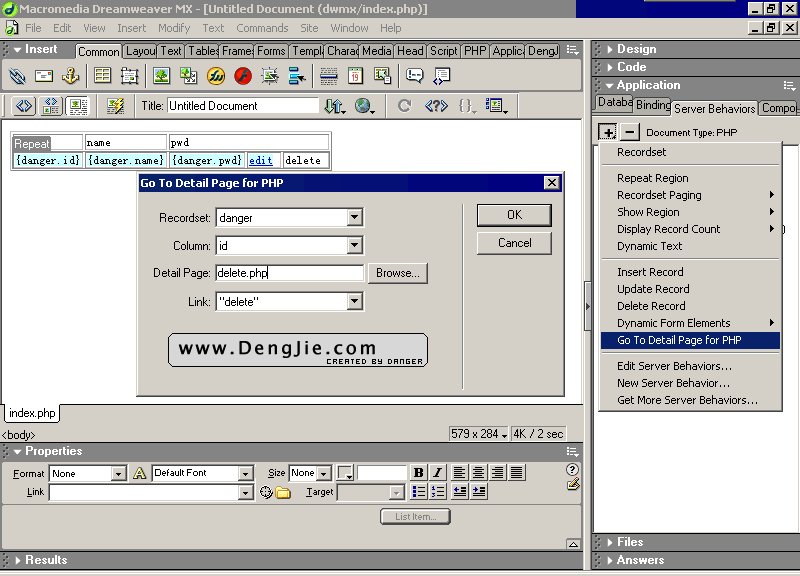Switch to Code and Design split view
This screenshot has width=800, height=576.
point(51,106)
